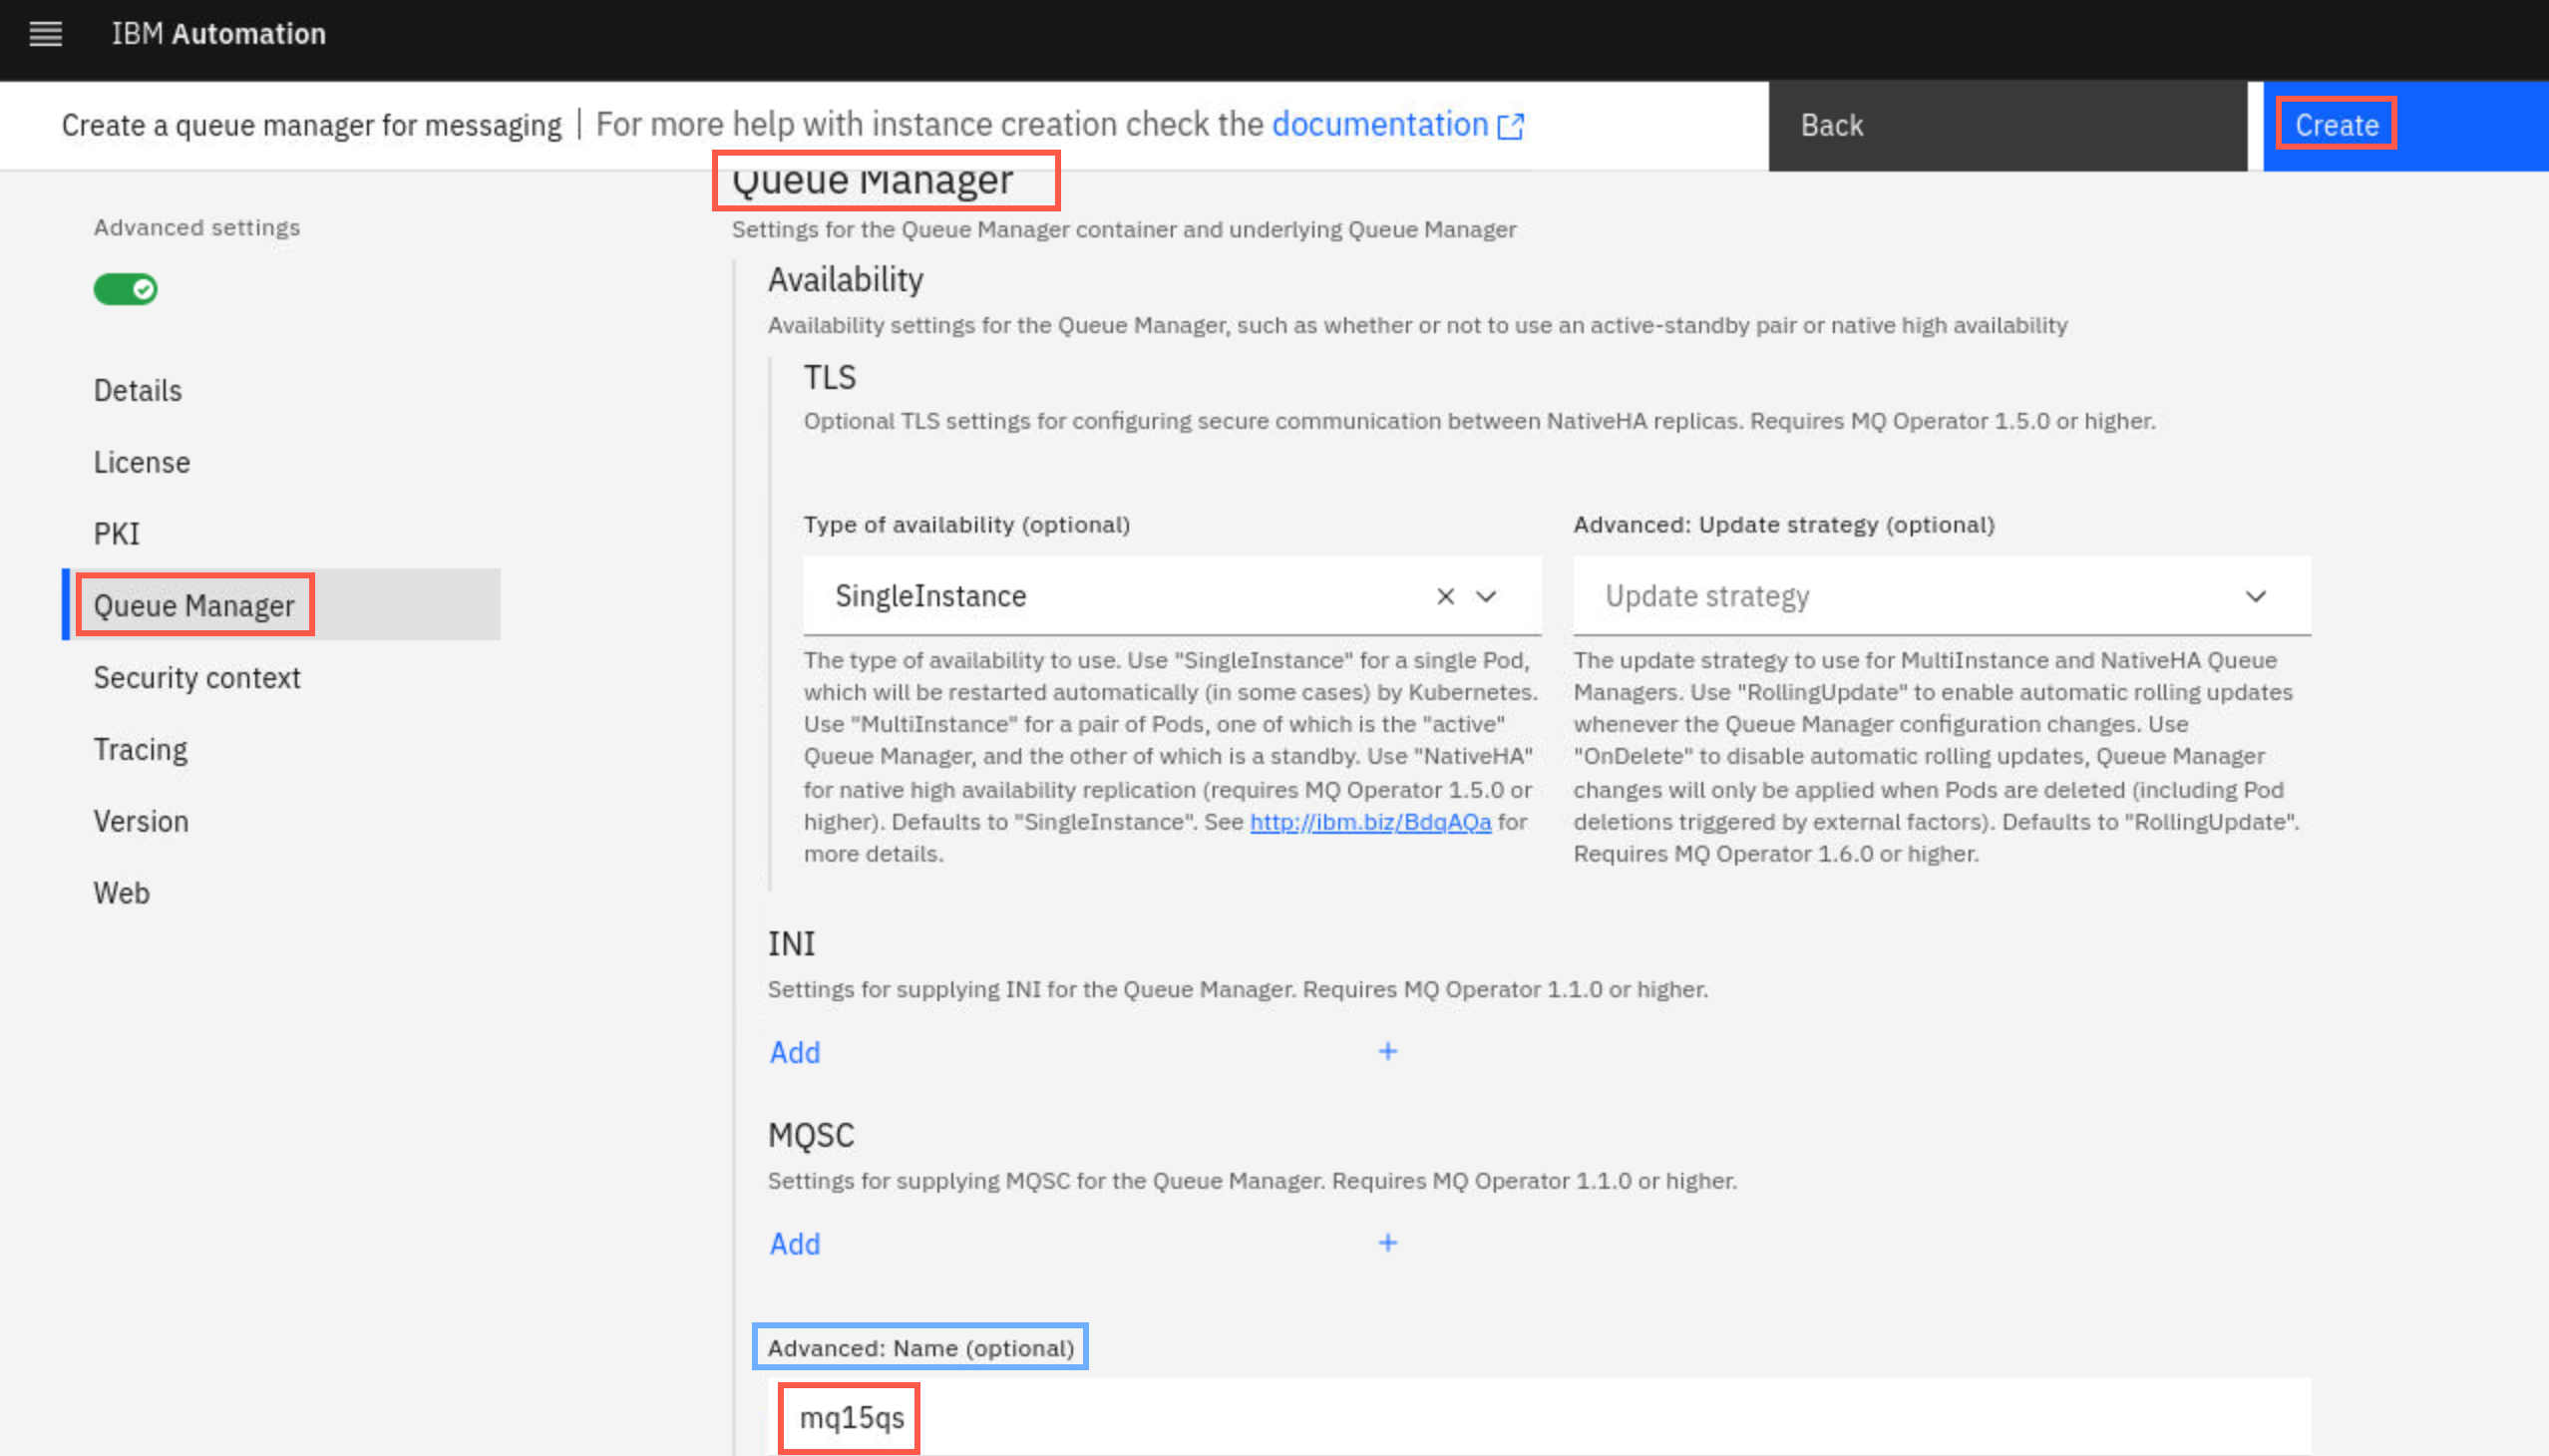The height and width of the screenshot is (1456, 2549).
Task: Click the plus icon for INI
Action: 1387,1051
